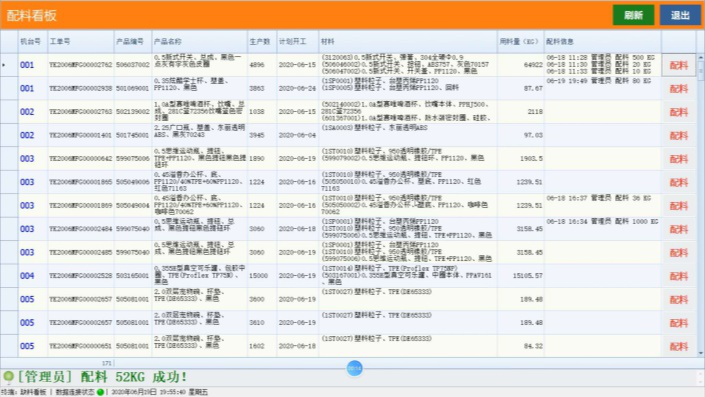This screenshot has height=397, width=705.
Task: Click the status bar date and time text
Action: coord(159,392)
